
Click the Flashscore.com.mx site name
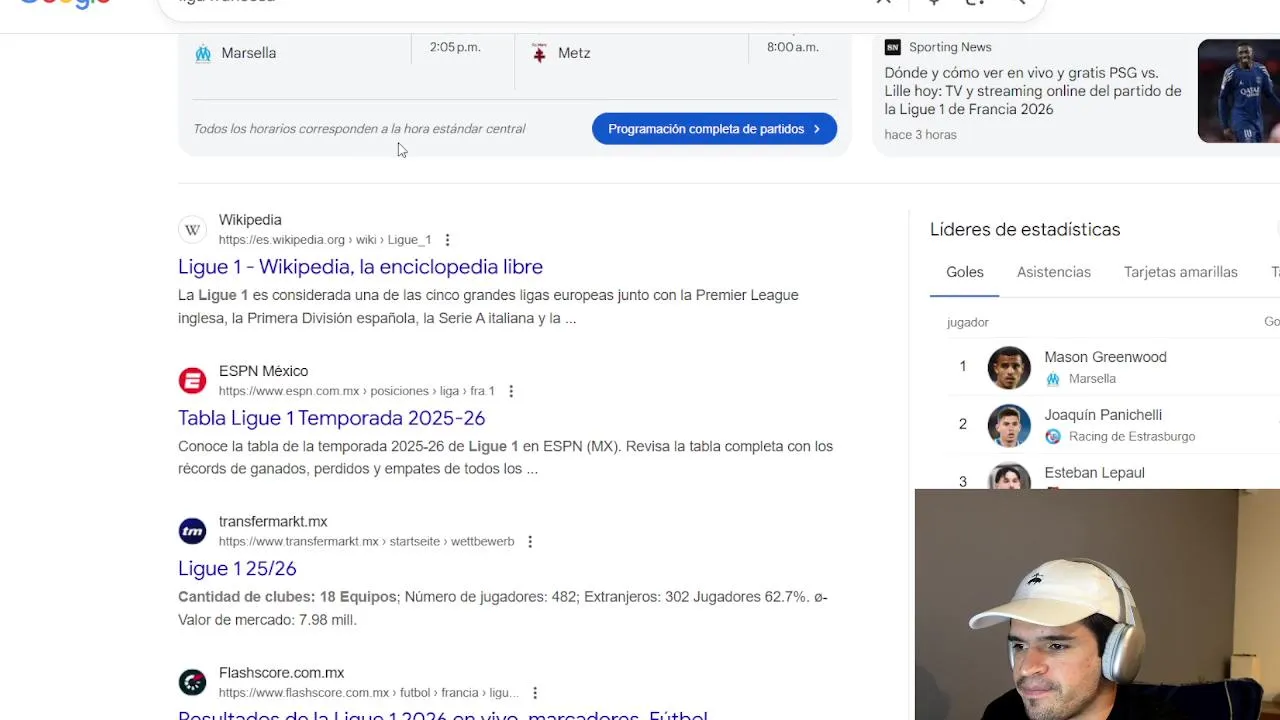tap(281, 673)
